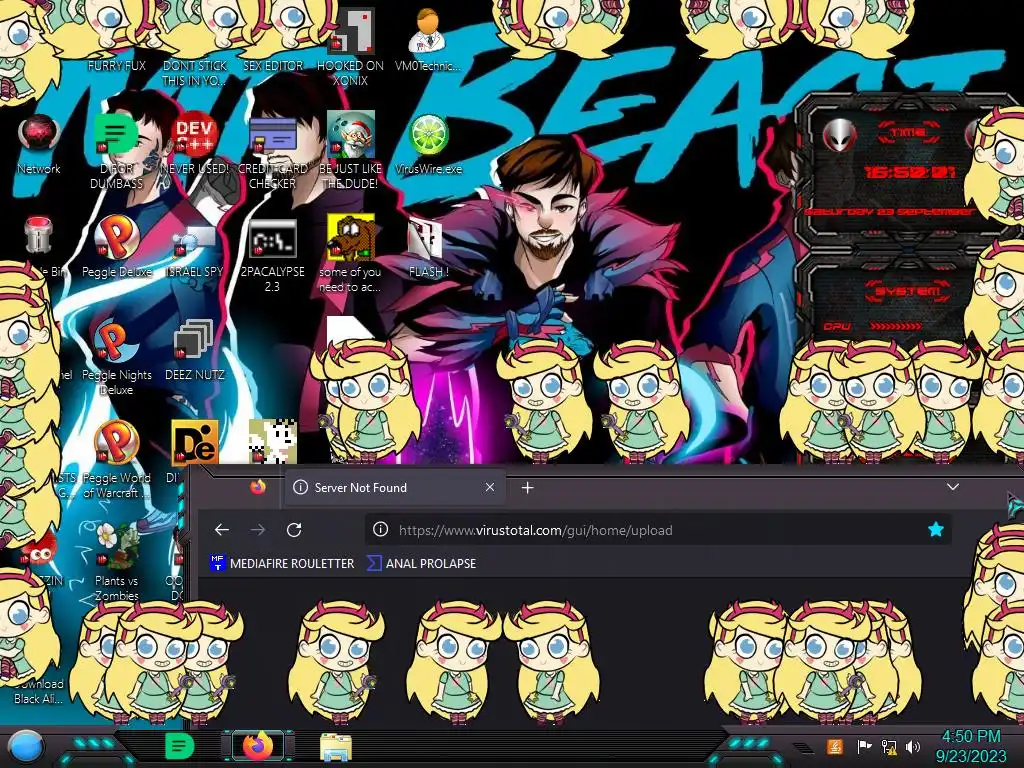
Task: Launch Plants vs Zombies
Action: [x=116, y=546]
